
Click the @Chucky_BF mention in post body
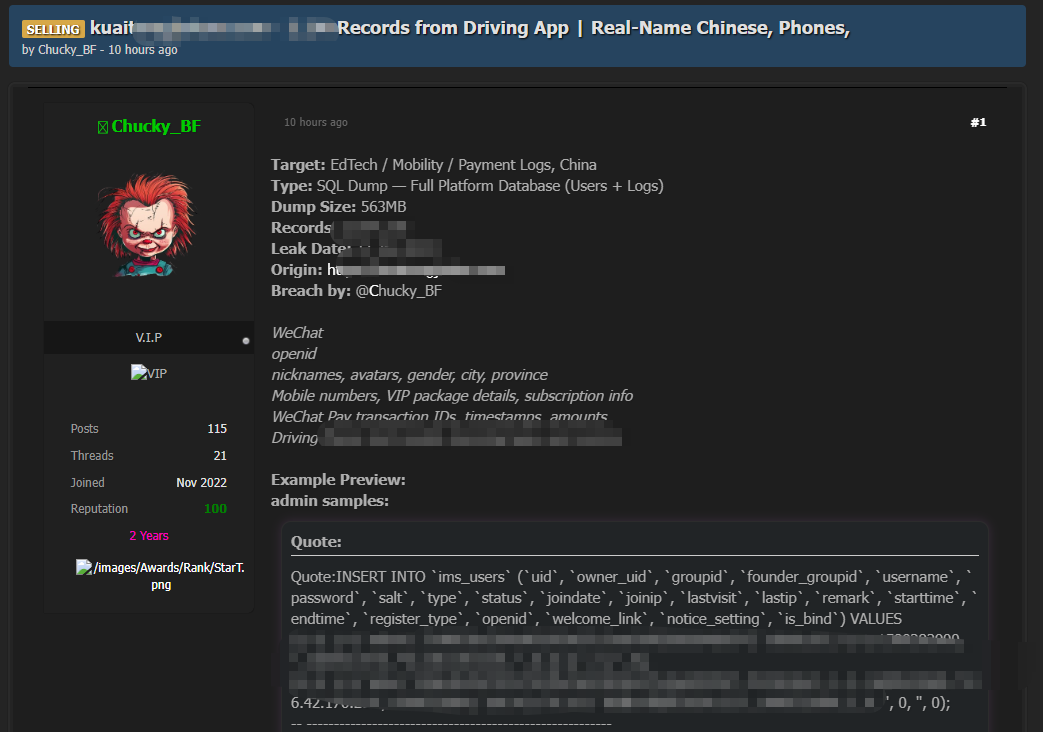click(398, 291)
